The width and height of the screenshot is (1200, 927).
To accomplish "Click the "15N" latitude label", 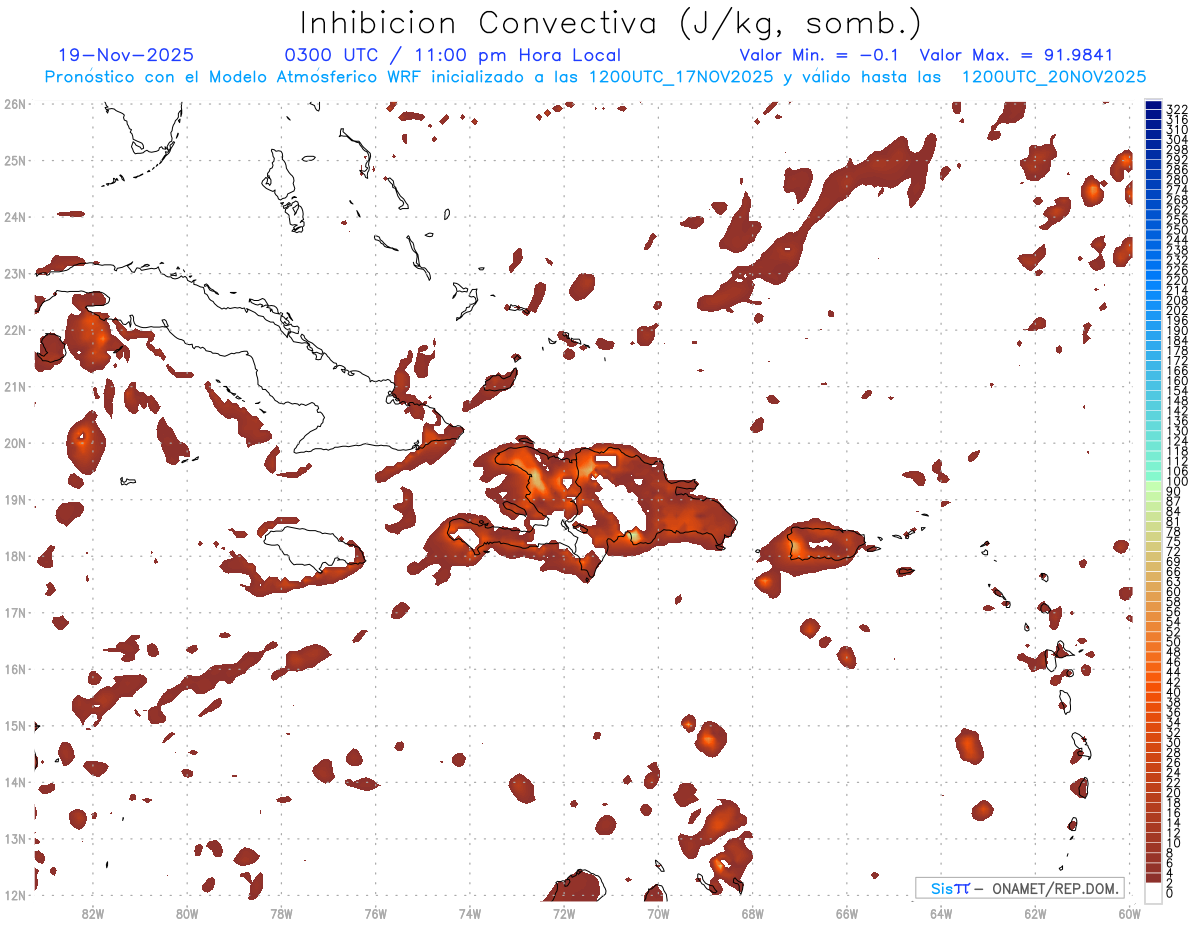I will click(x=15, y=725).
